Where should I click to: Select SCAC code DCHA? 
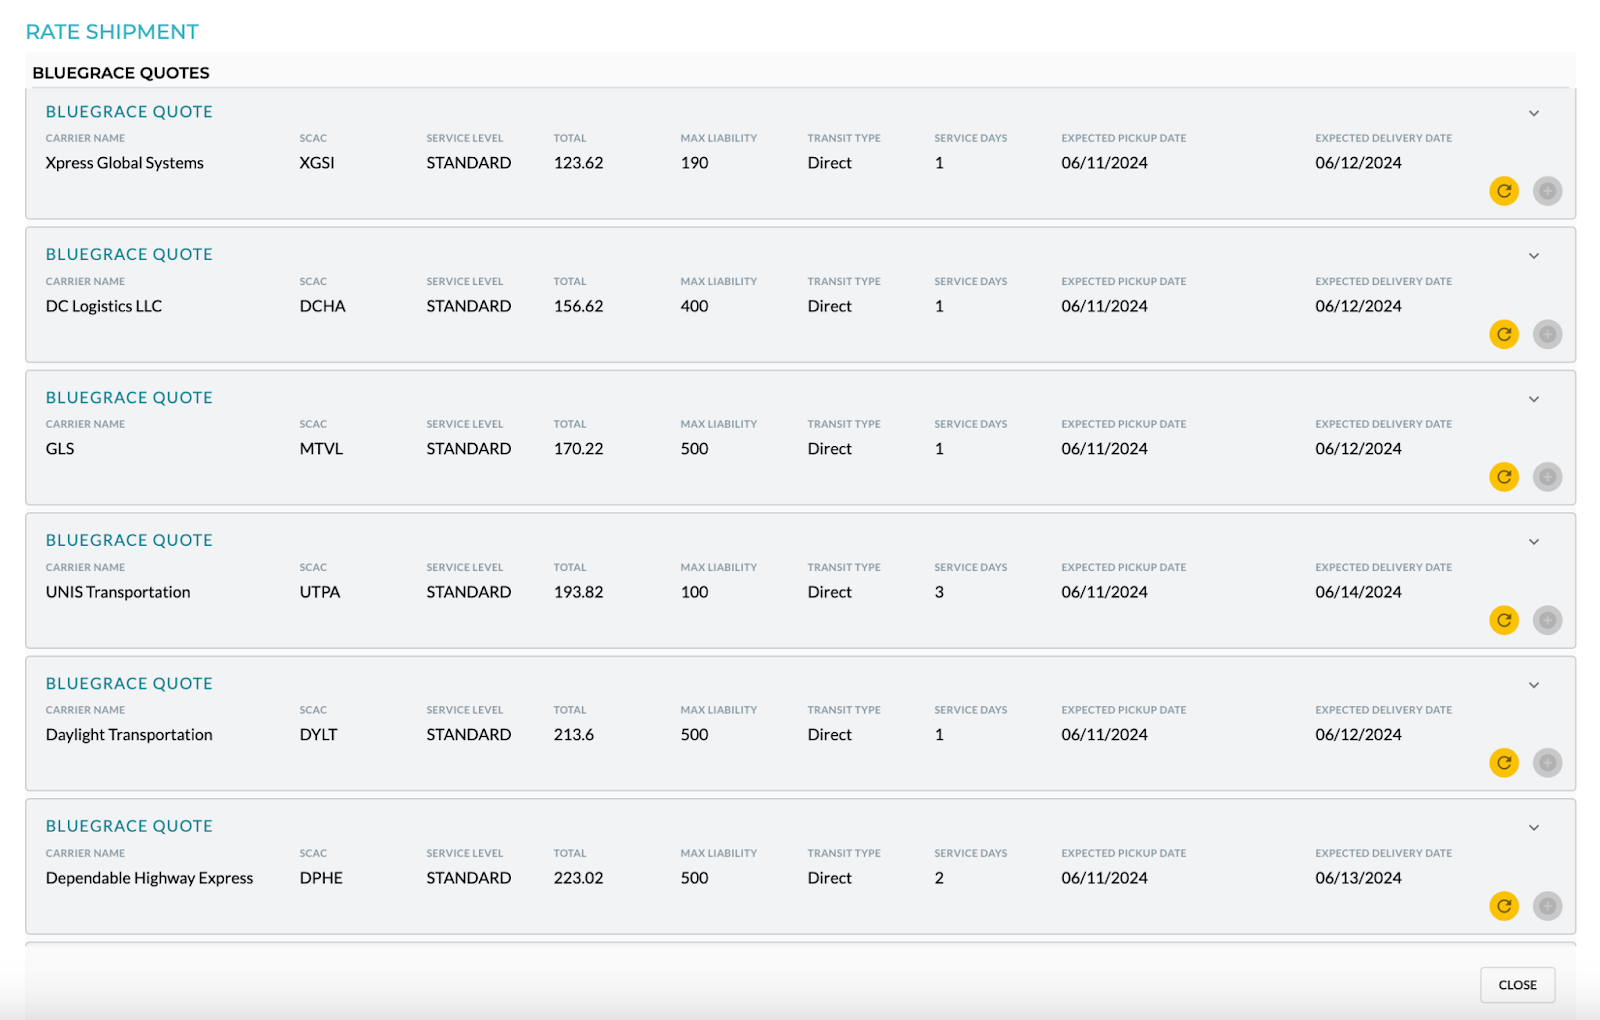323,306
